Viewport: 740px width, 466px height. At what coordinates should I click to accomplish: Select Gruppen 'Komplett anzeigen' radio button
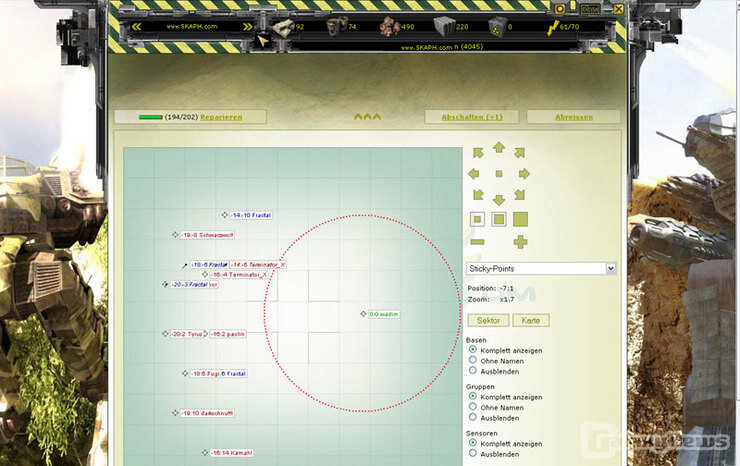click(x=473, y=396)
